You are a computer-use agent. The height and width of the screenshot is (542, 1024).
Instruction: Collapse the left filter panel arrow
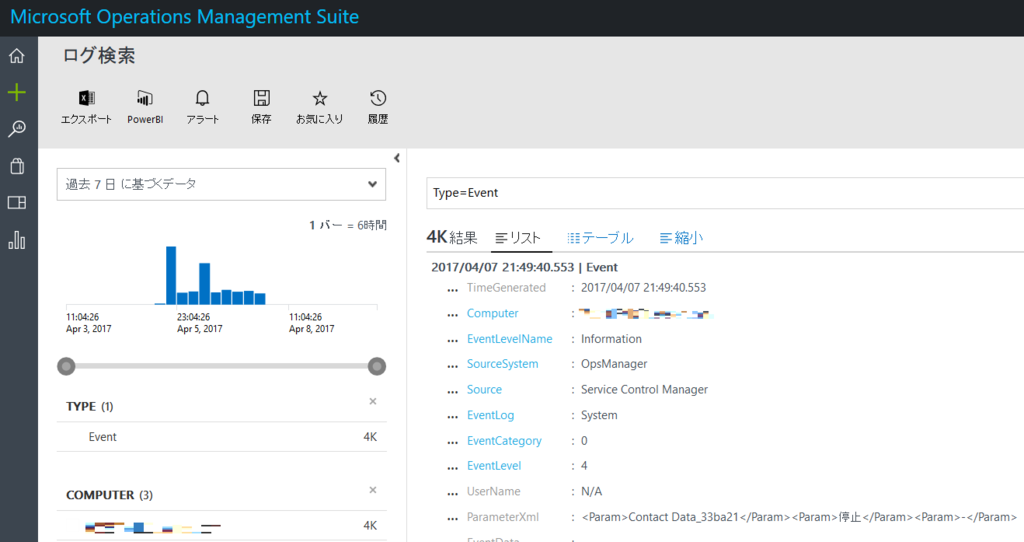click(397, 158)
